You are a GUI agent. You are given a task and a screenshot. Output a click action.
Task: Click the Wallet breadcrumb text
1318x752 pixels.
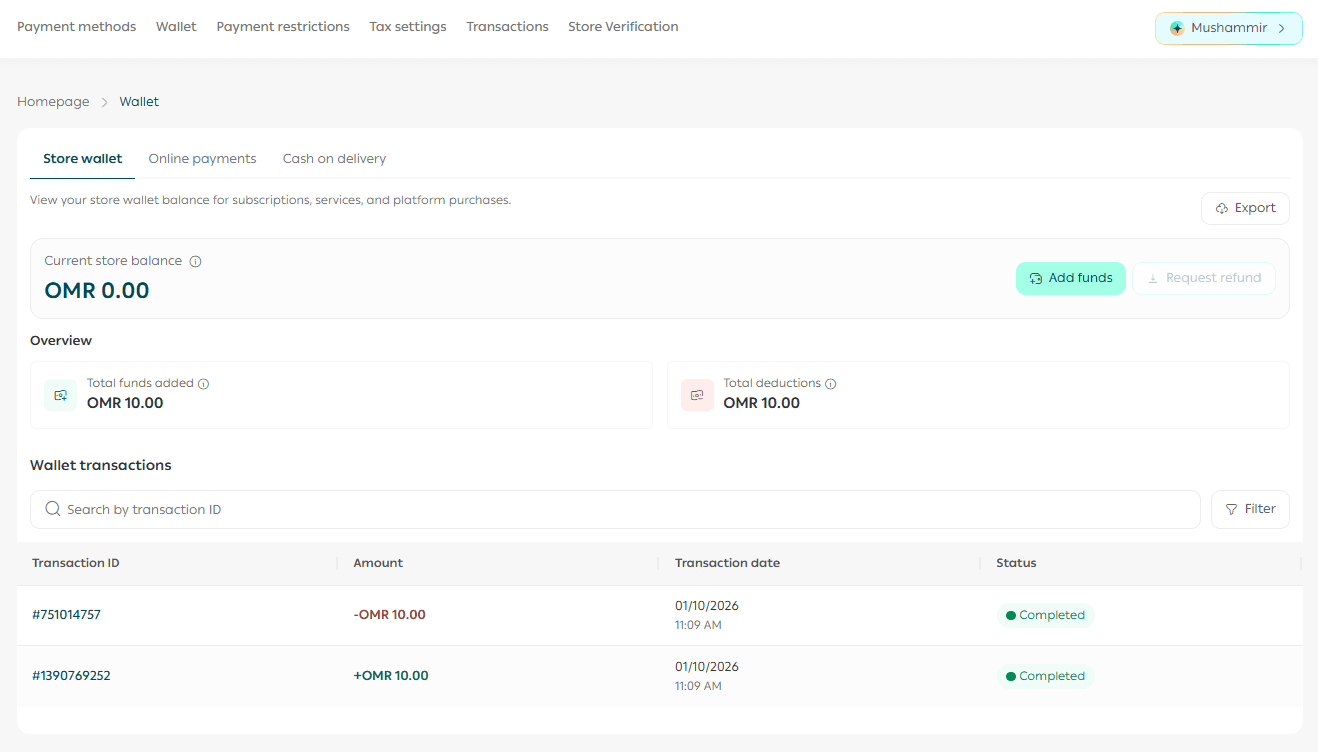(x=139, y=102)
